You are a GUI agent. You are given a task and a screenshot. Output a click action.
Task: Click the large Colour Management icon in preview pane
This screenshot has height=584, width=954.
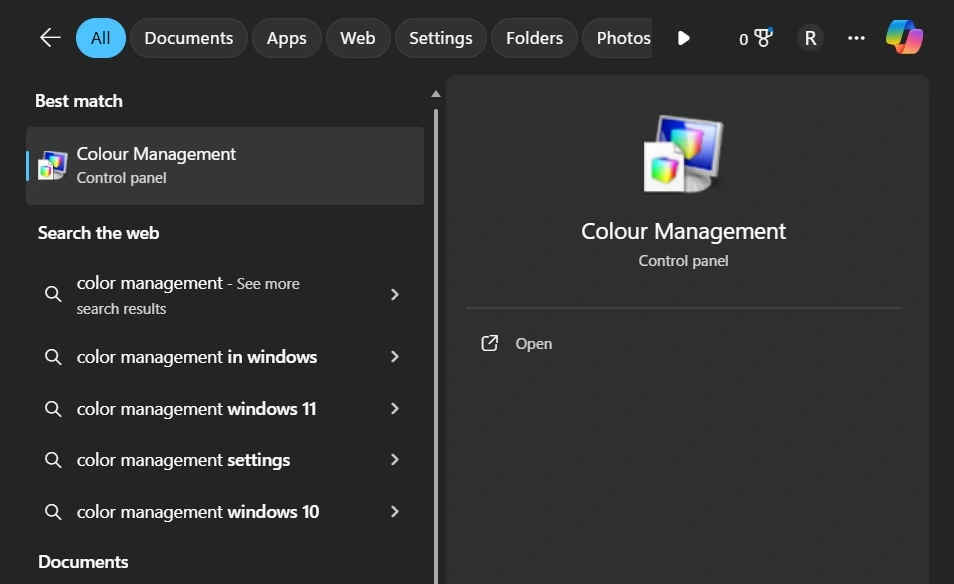pyautogui.click(x=683, y=152)
